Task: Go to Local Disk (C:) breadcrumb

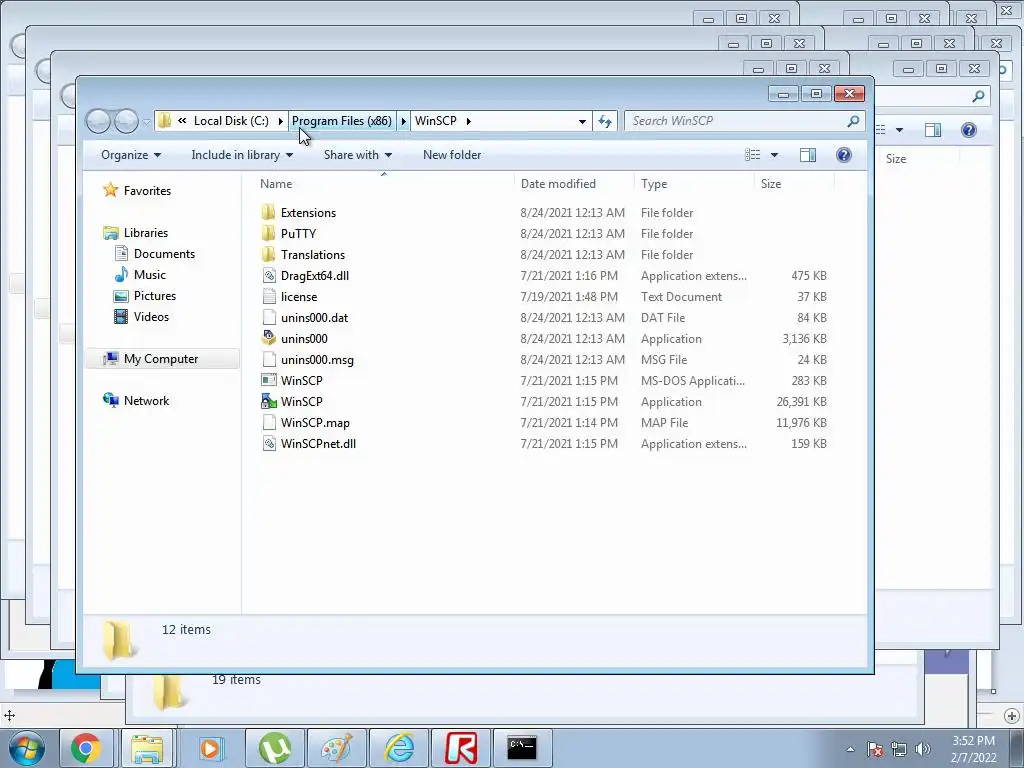Action: [231, 121]
